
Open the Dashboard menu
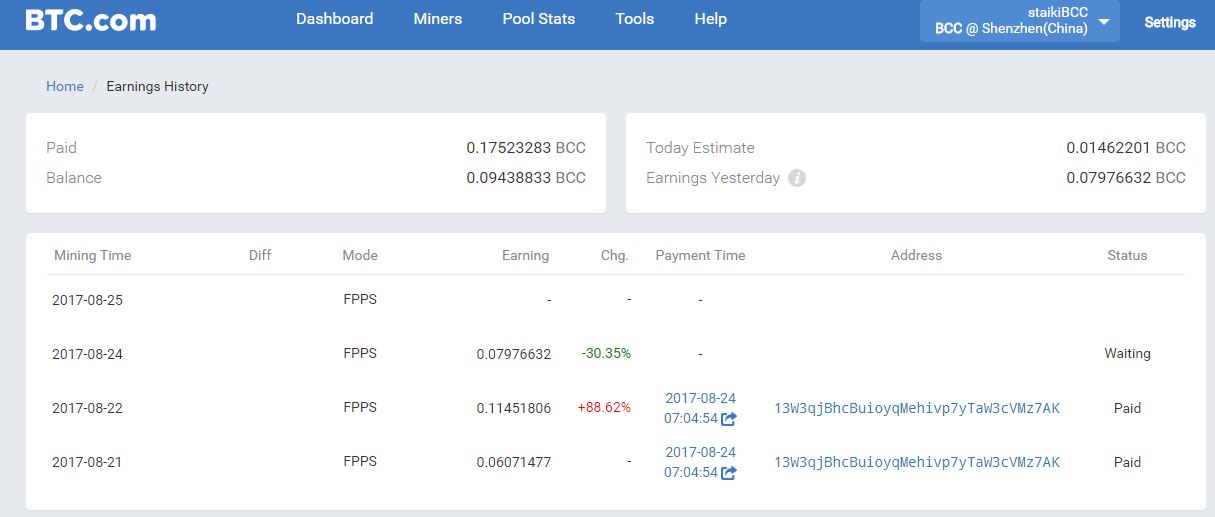pos(334,19)
